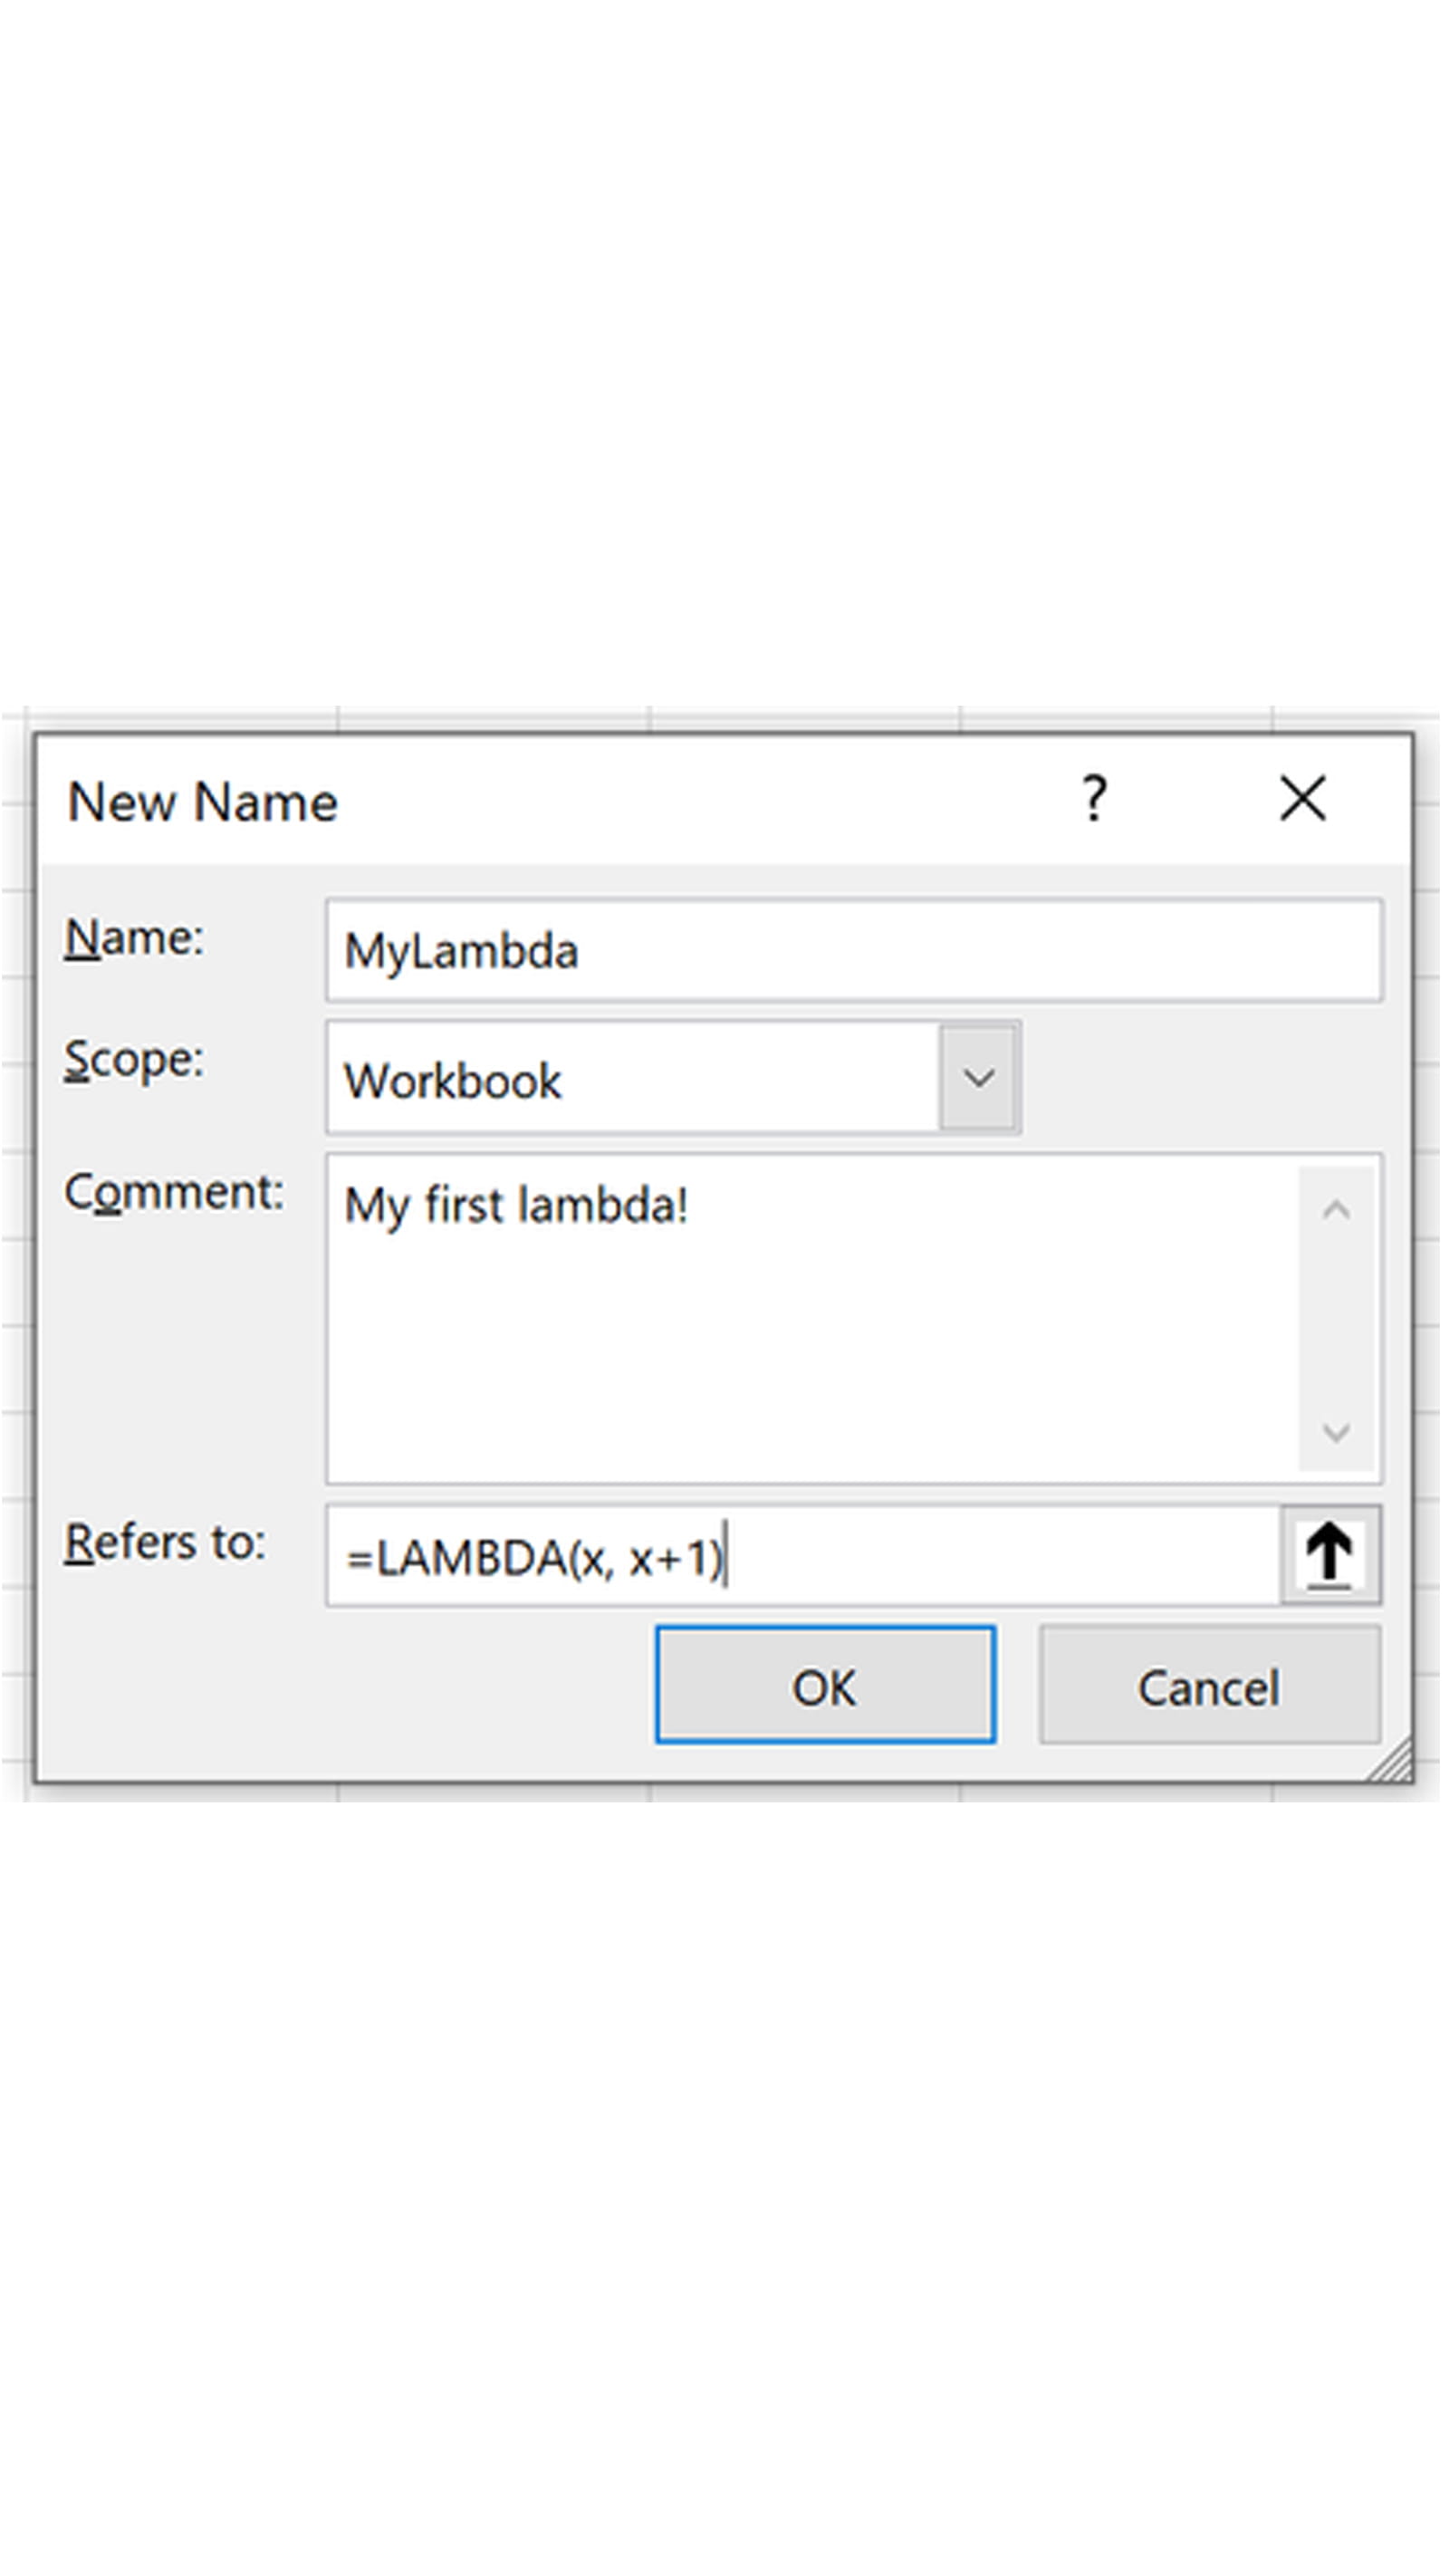Expand the Scope dropdown arrow
Image resolution: width=1449 pixels, height=2576 pixels.
pyautogui.click(x=978, y=1078)
